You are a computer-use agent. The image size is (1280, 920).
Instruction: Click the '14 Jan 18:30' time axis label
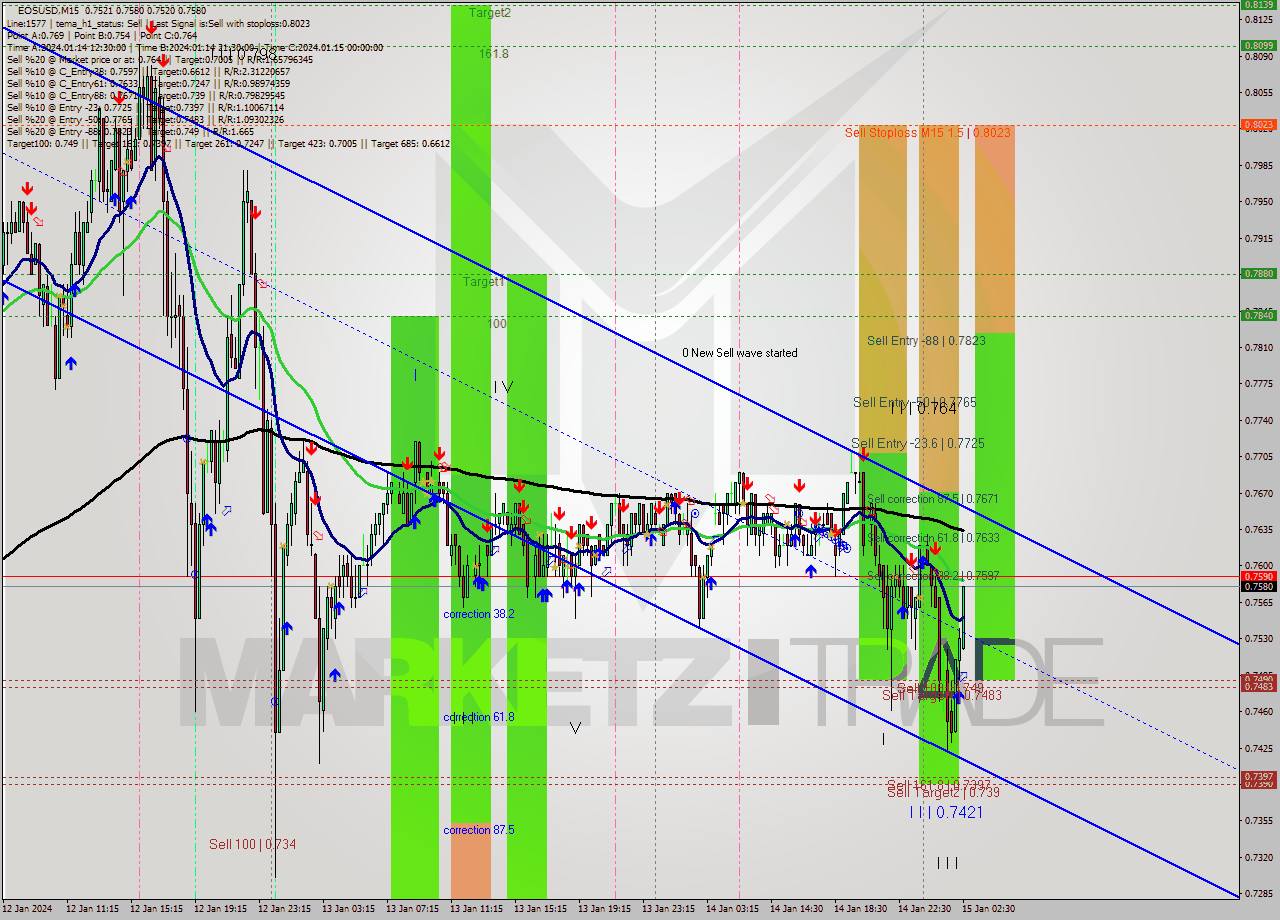[x=861, y=910]
